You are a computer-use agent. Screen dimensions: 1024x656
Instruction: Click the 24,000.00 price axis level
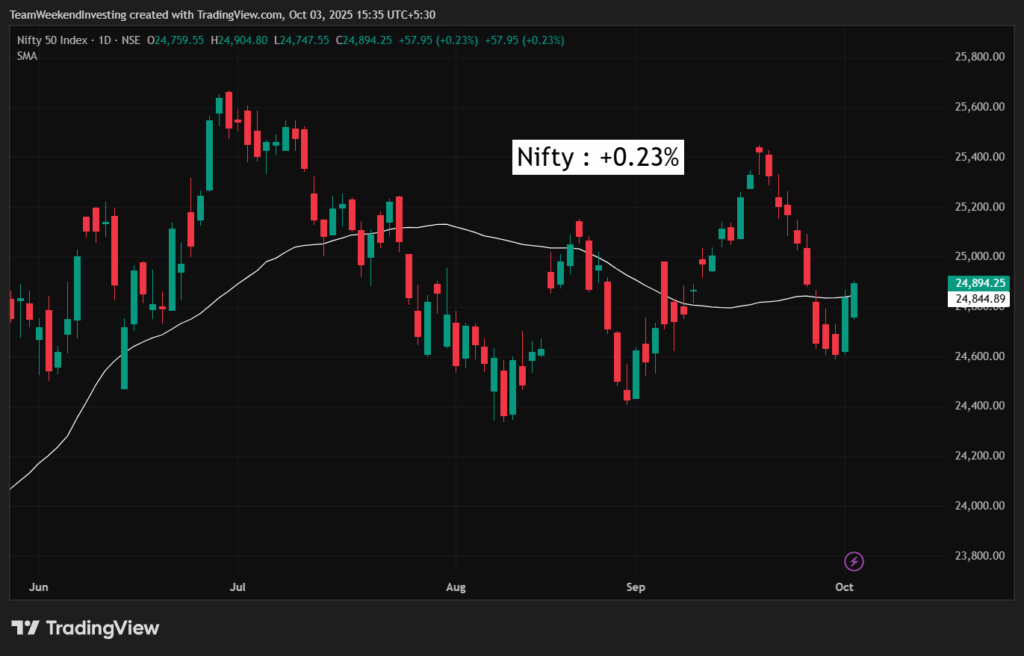(979, 506)
